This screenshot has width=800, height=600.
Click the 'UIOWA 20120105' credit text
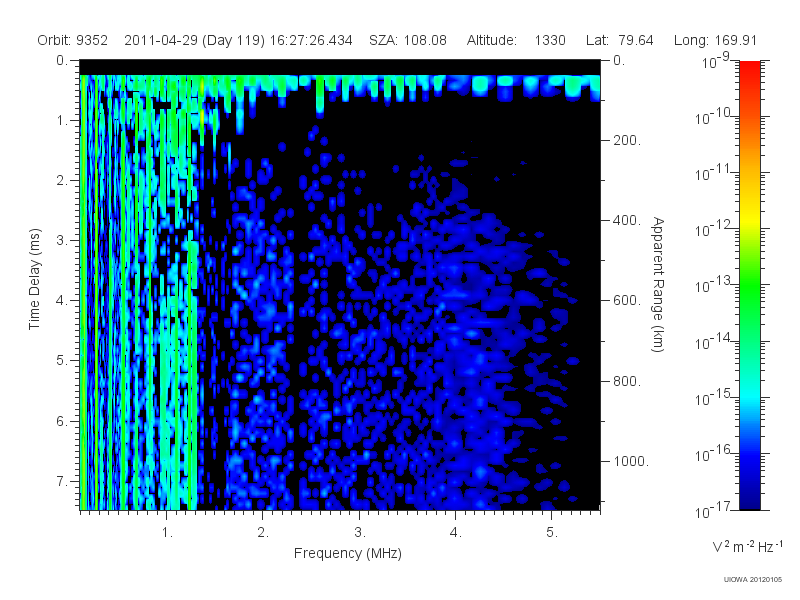click(x=753, y=579)
